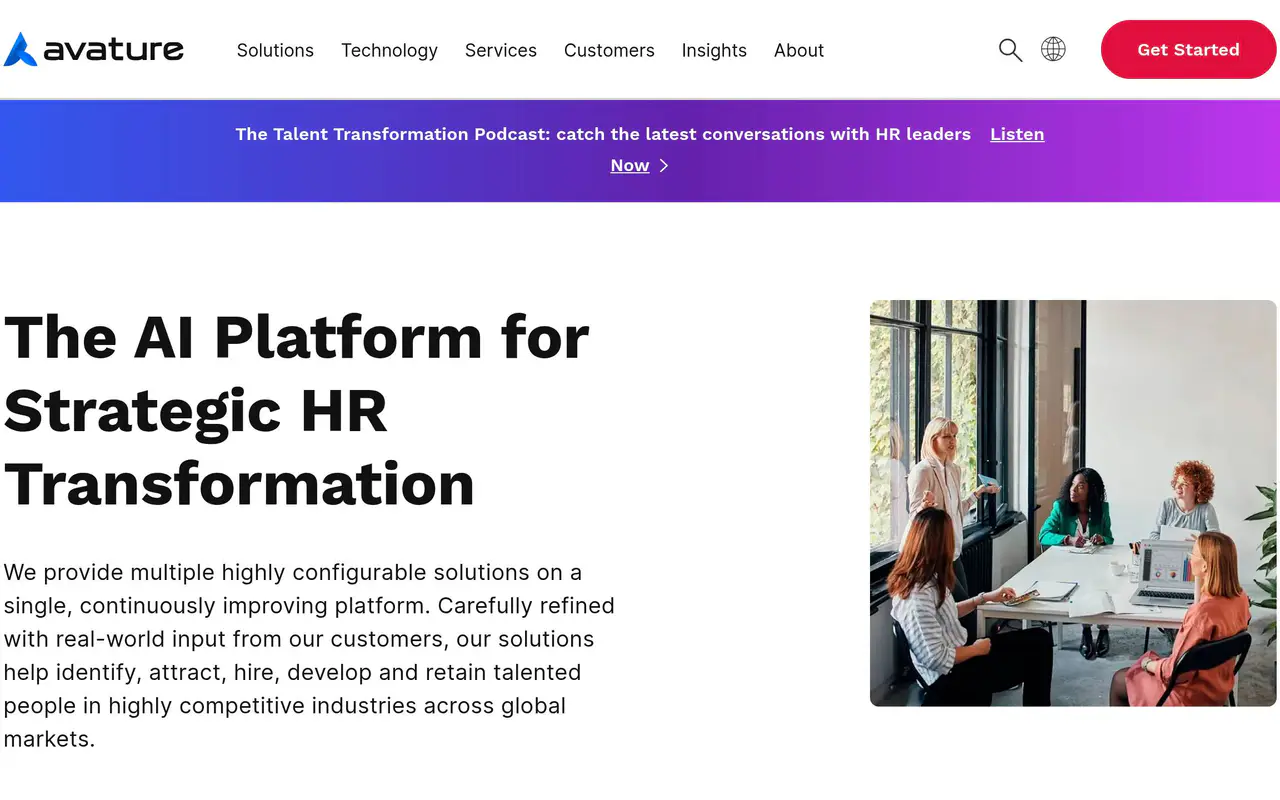Viewport: 1280px width, 800px height.
Task: Open the search magnifier icon
Action: (1011, 50)
